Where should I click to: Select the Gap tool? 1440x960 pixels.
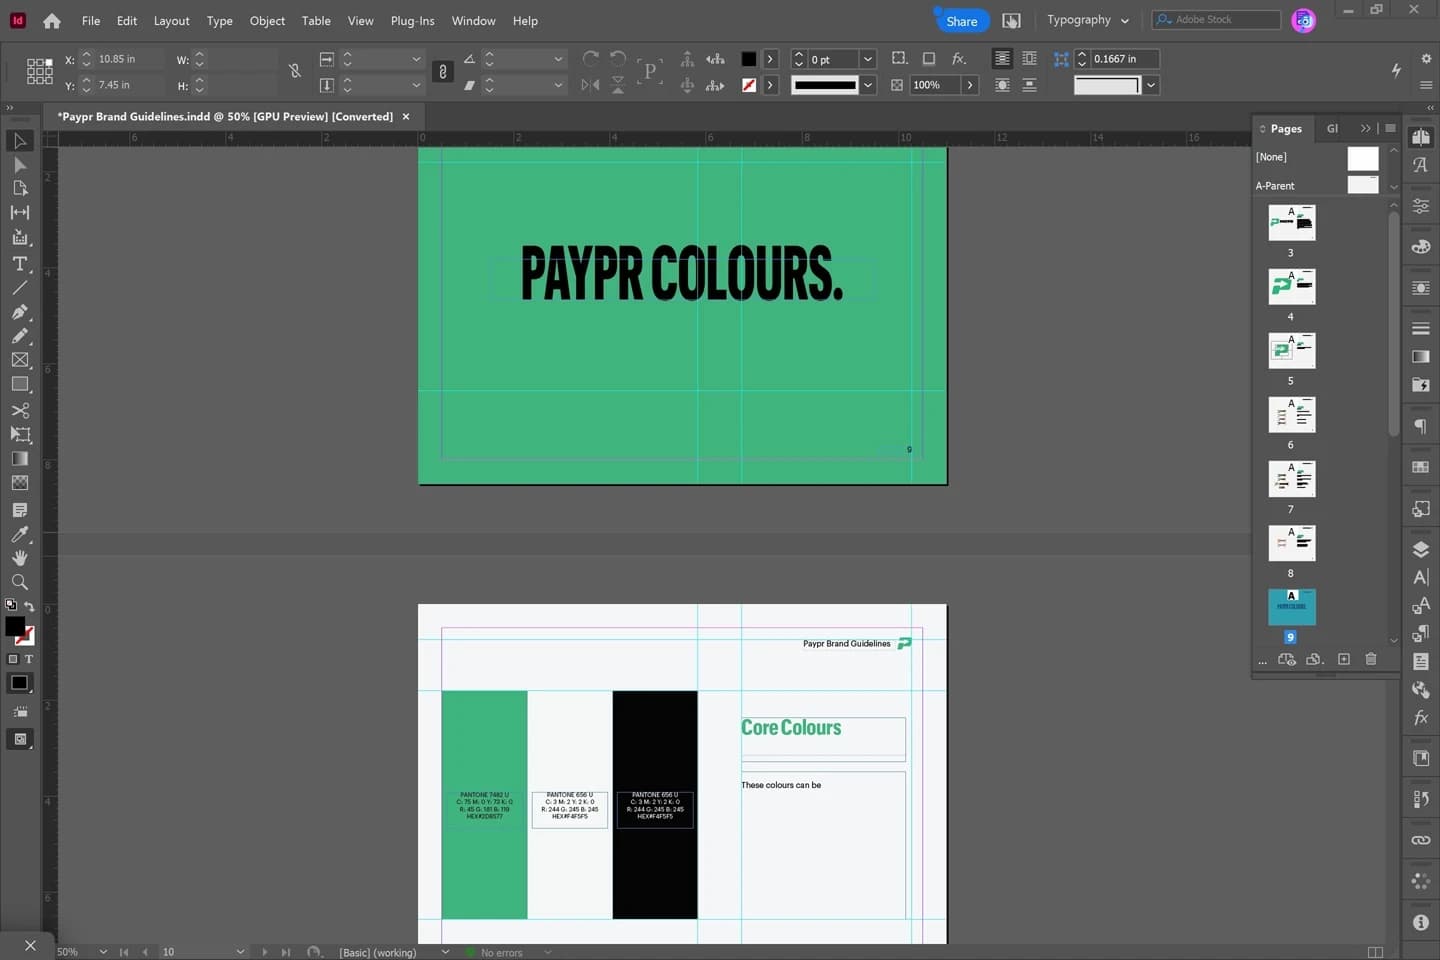coord(19,212)
